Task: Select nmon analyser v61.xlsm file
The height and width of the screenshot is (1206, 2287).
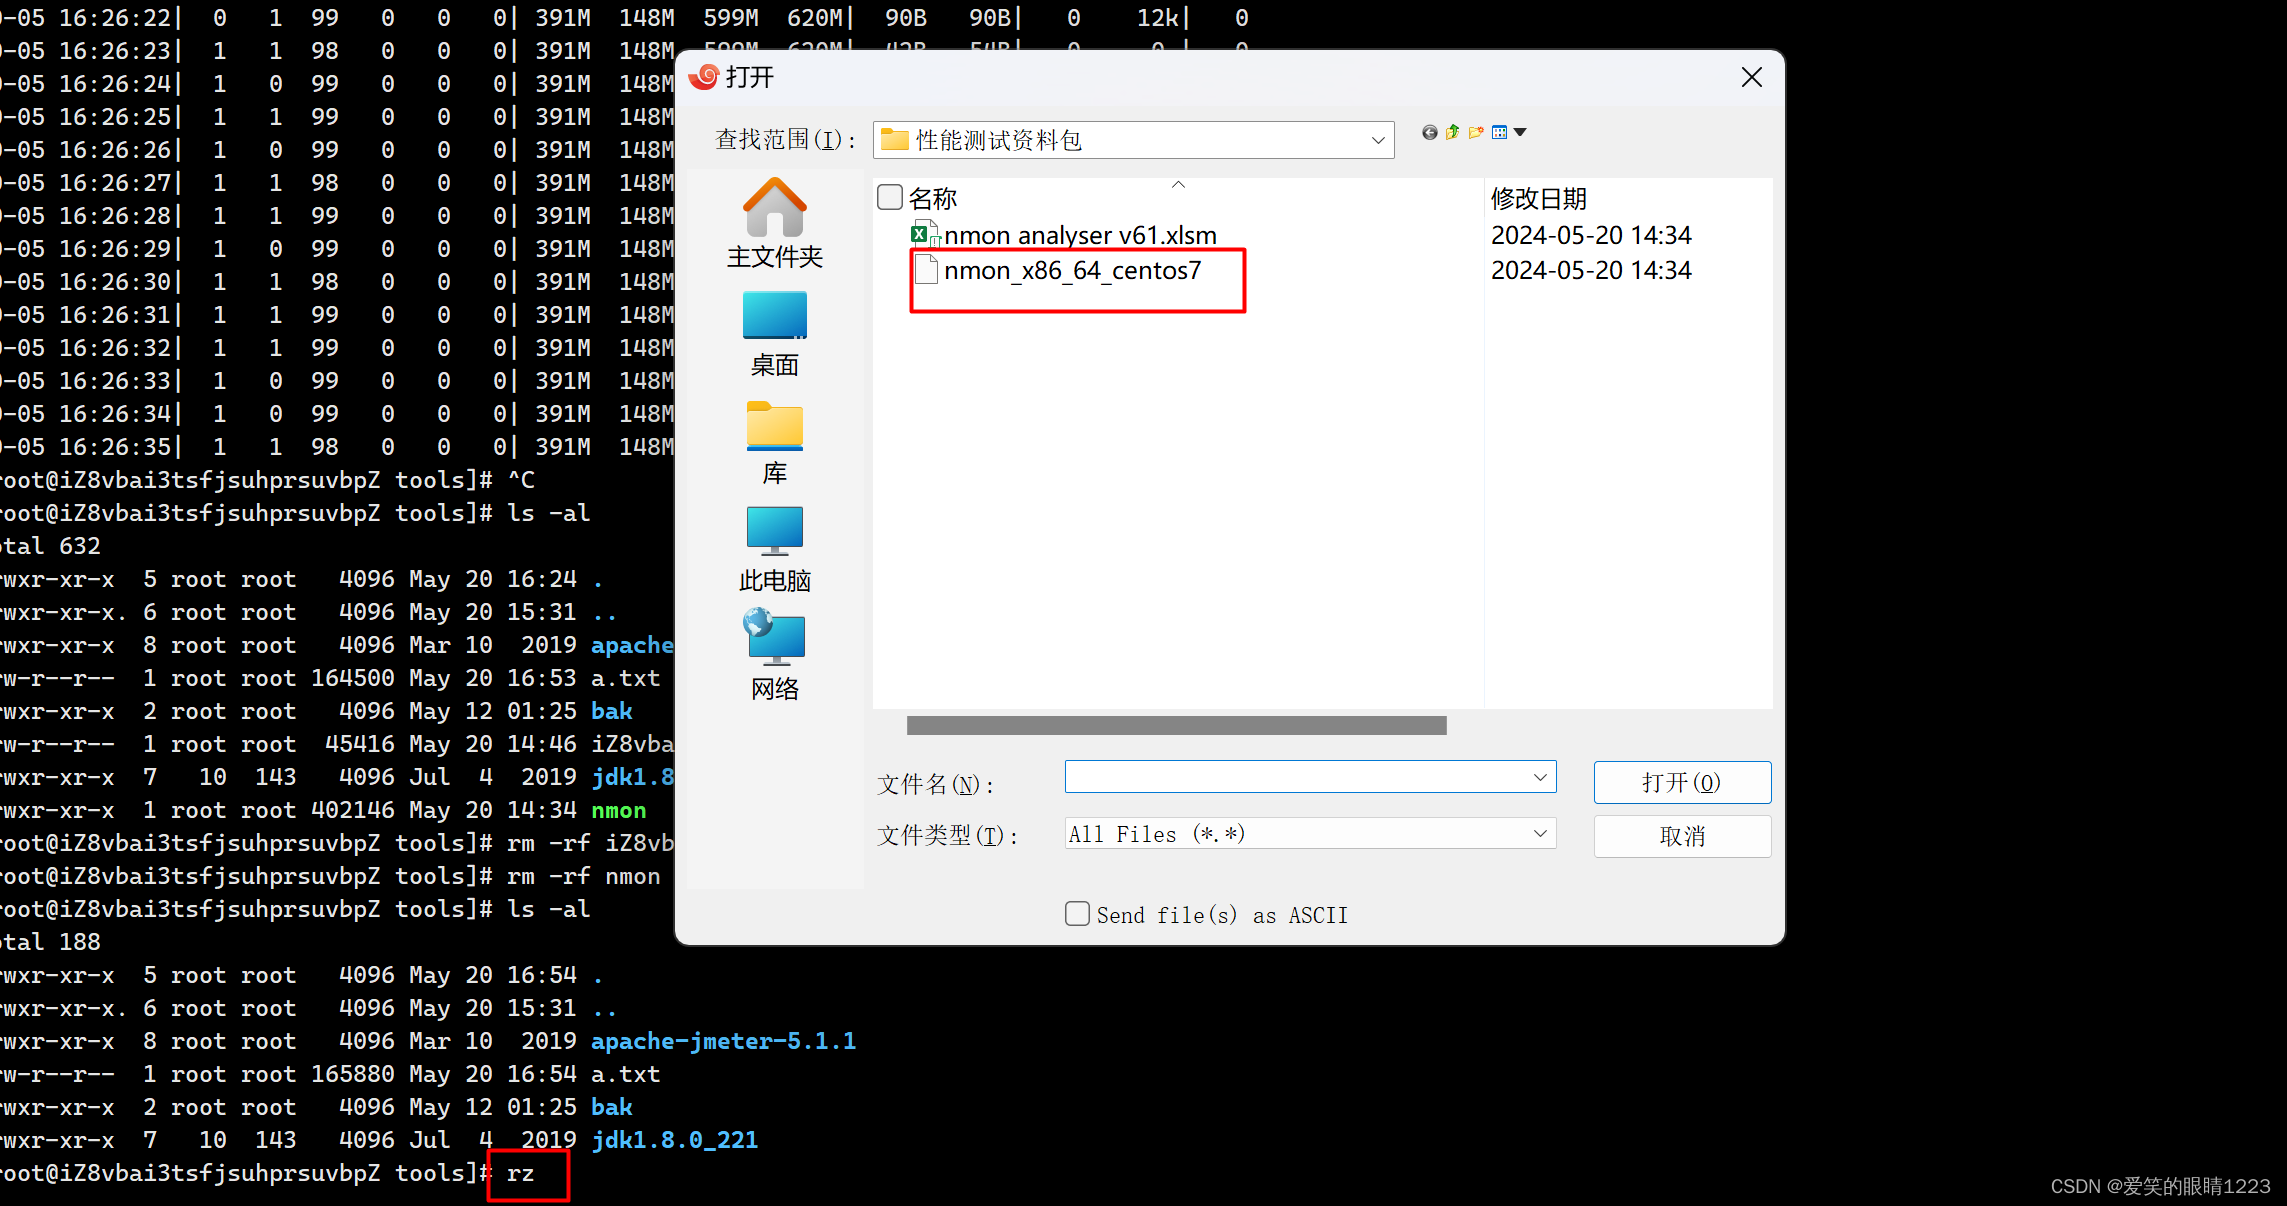Action: (1079, 236)
